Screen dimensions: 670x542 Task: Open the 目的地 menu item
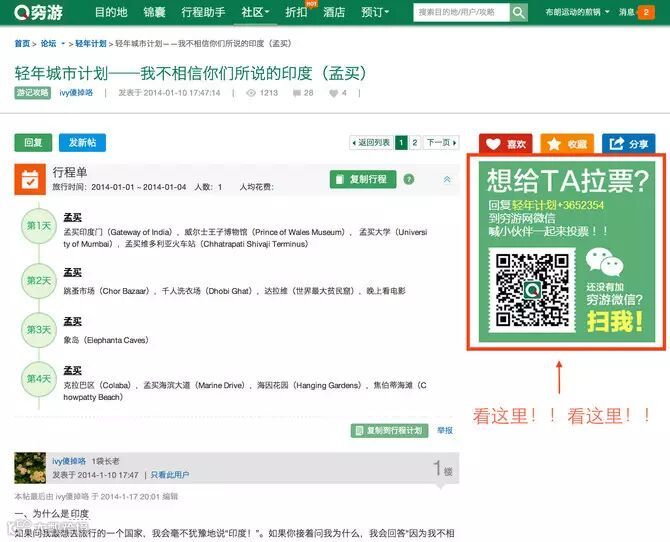click(x=111, y=12)
